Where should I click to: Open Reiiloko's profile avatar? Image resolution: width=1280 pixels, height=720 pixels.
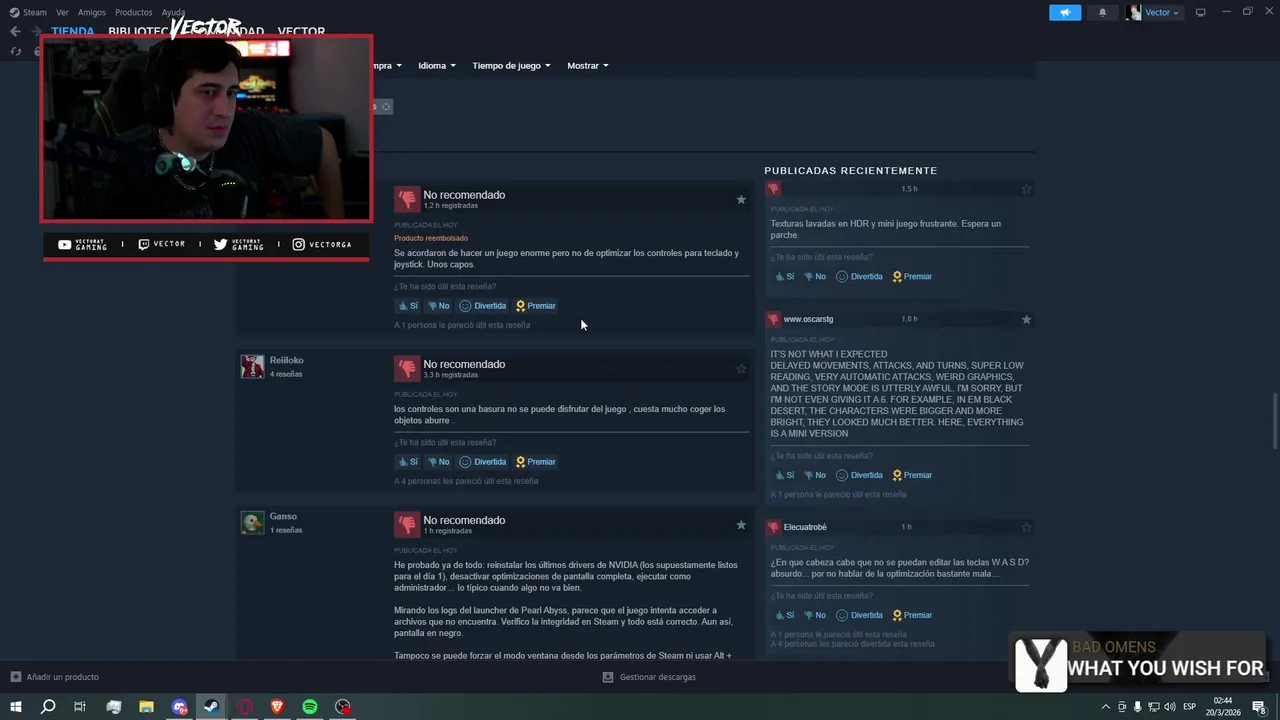(x=252, y=366)
